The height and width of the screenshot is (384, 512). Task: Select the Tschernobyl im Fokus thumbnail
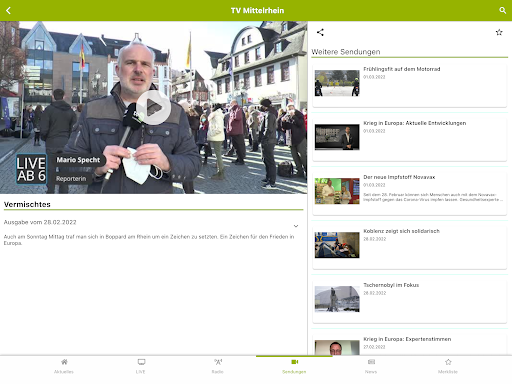pos(337,299)
